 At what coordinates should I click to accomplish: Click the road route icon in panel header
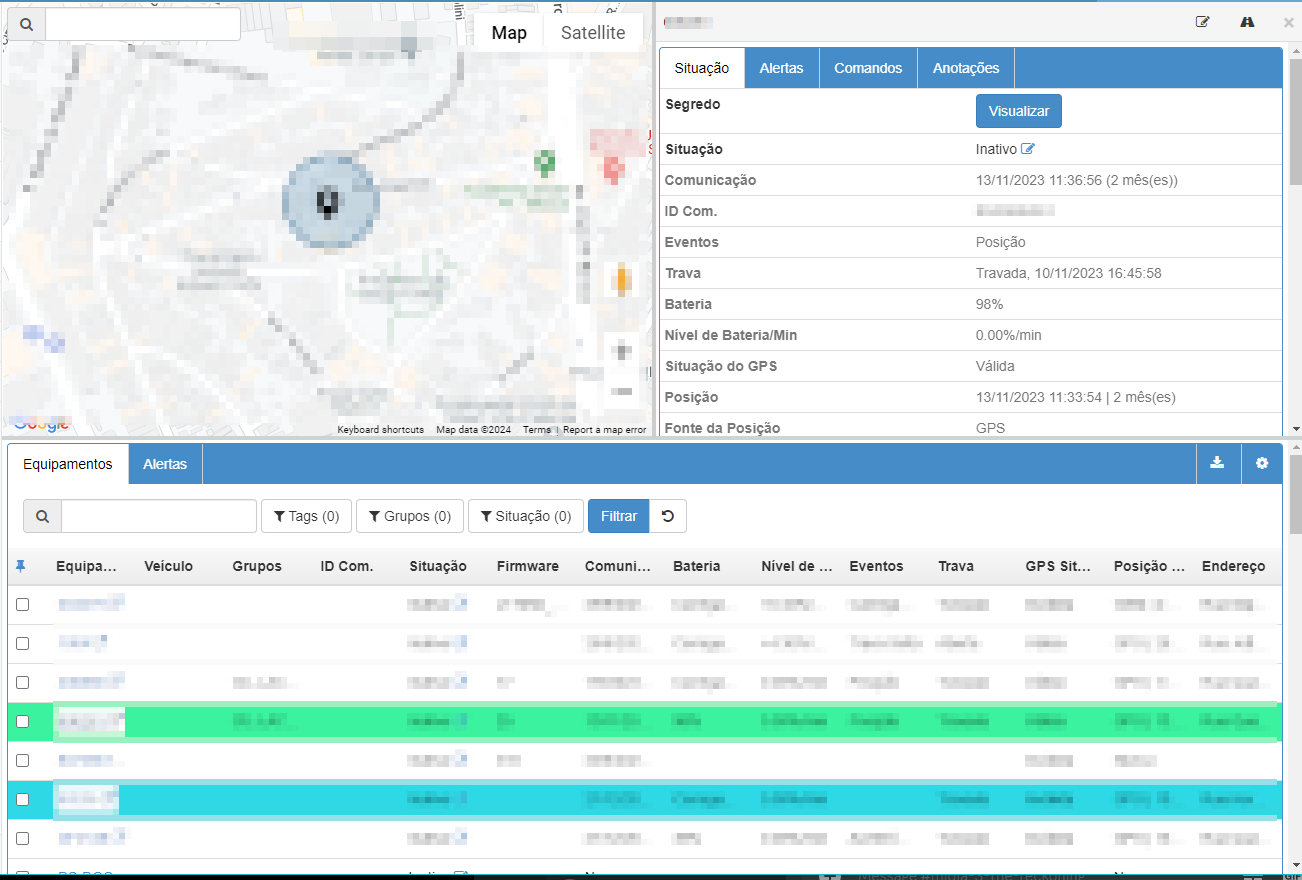pos(1247,22)
